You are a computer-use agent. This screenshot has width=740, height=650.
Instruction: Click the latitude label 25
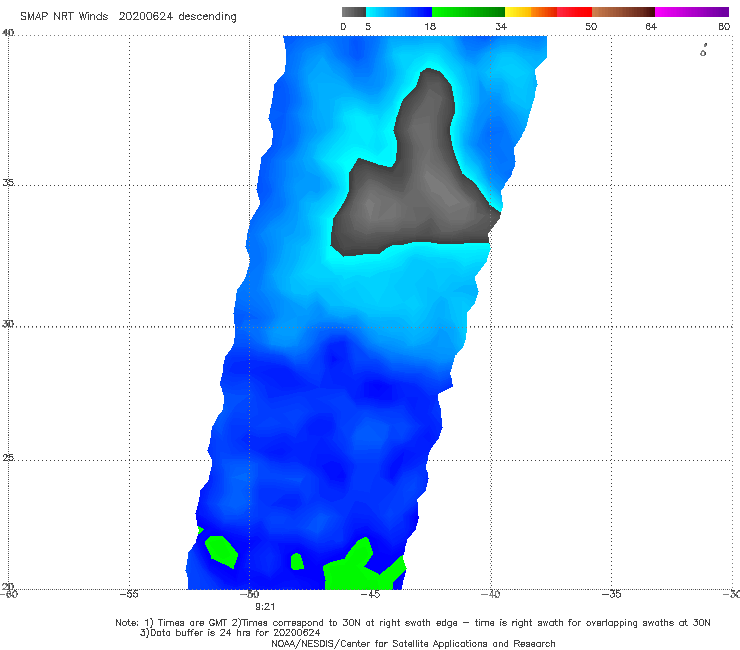[8, 457]
